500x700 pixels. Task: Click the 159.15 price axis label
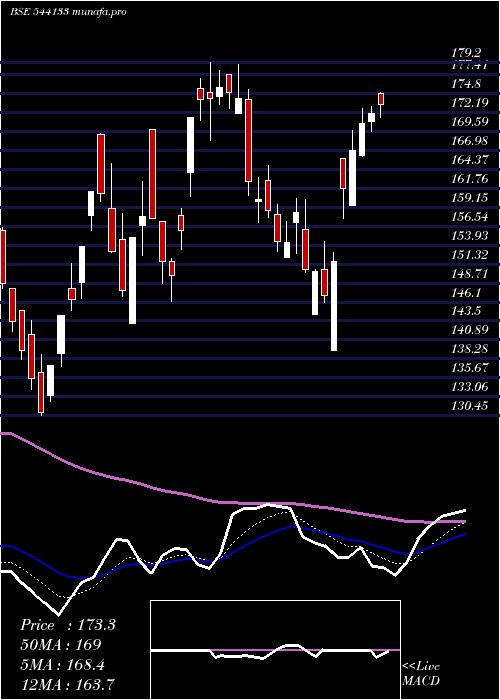469,197
